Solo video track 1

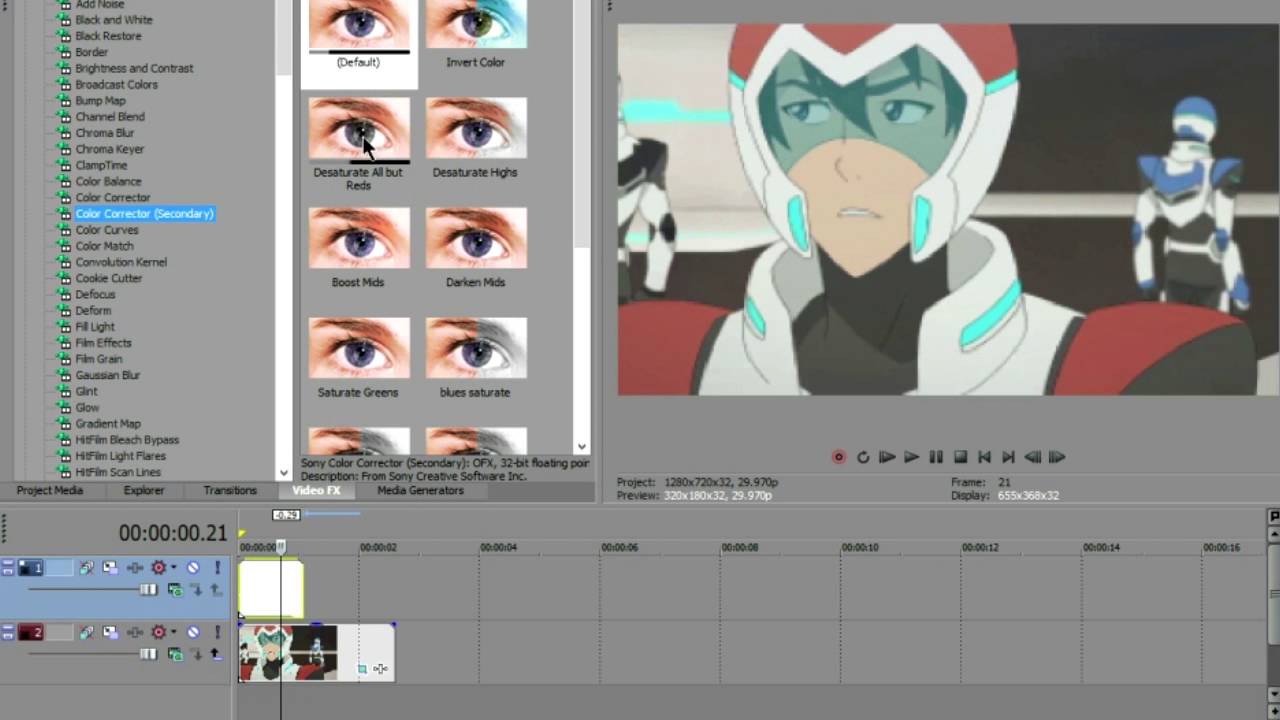click(216, 568)
